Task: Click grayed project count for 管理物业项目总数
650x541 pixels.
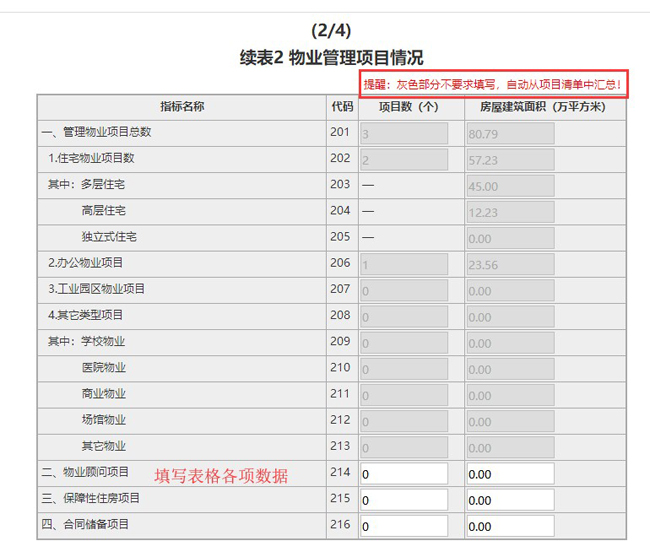Action: click(x=406, y=133)
